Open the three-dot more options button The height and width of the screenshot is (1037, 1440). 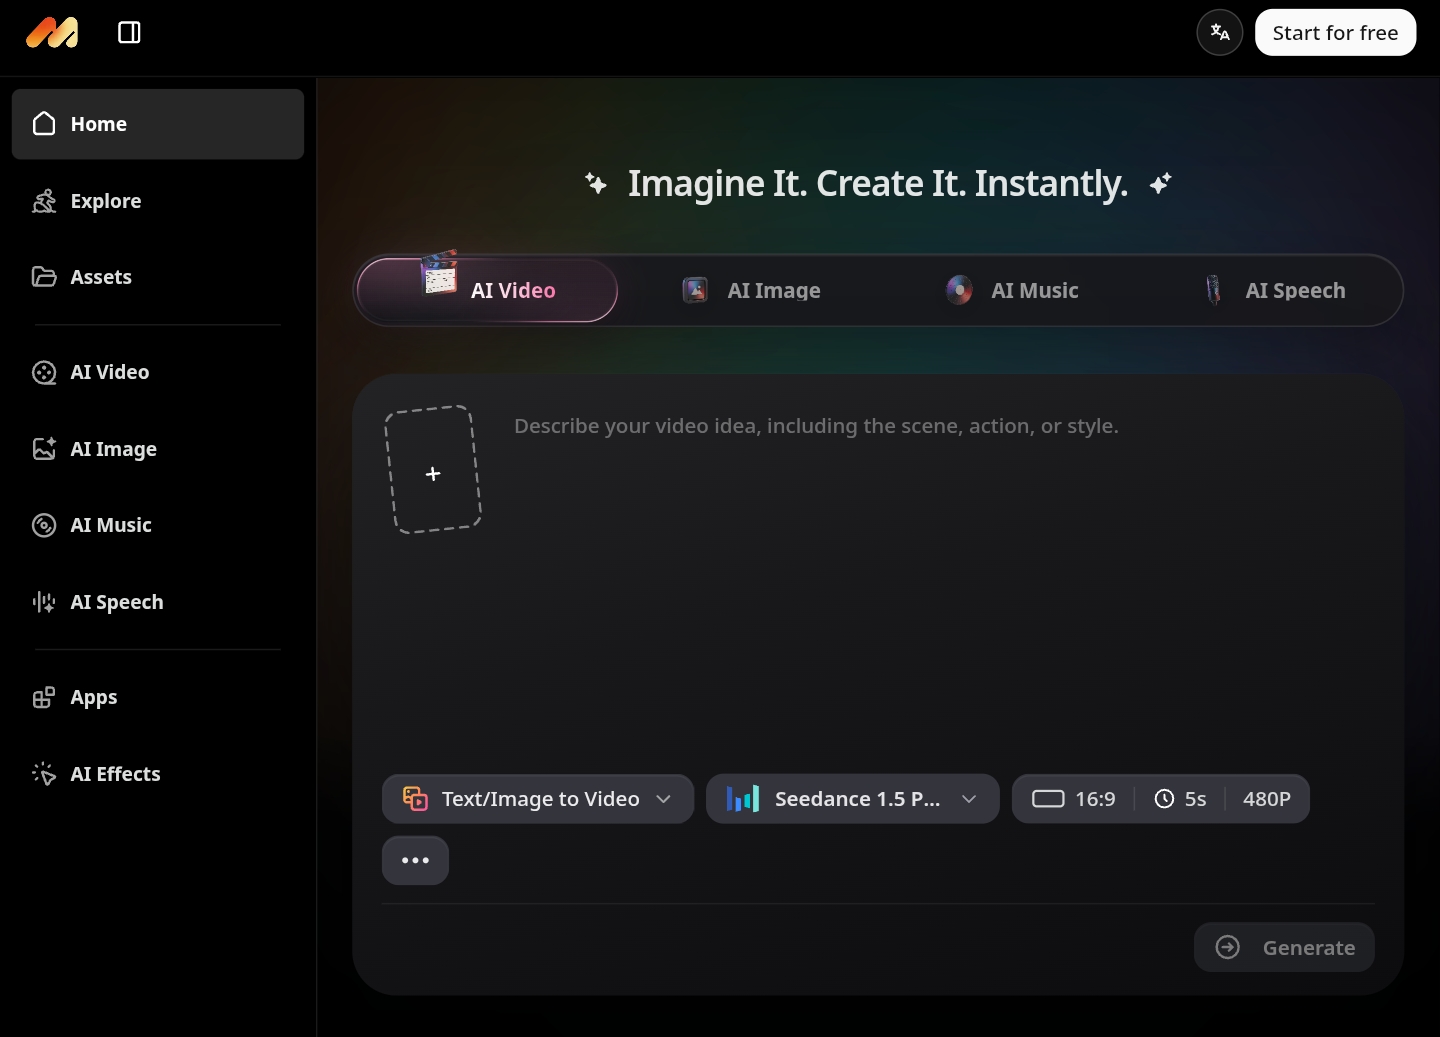coord(415,860)
